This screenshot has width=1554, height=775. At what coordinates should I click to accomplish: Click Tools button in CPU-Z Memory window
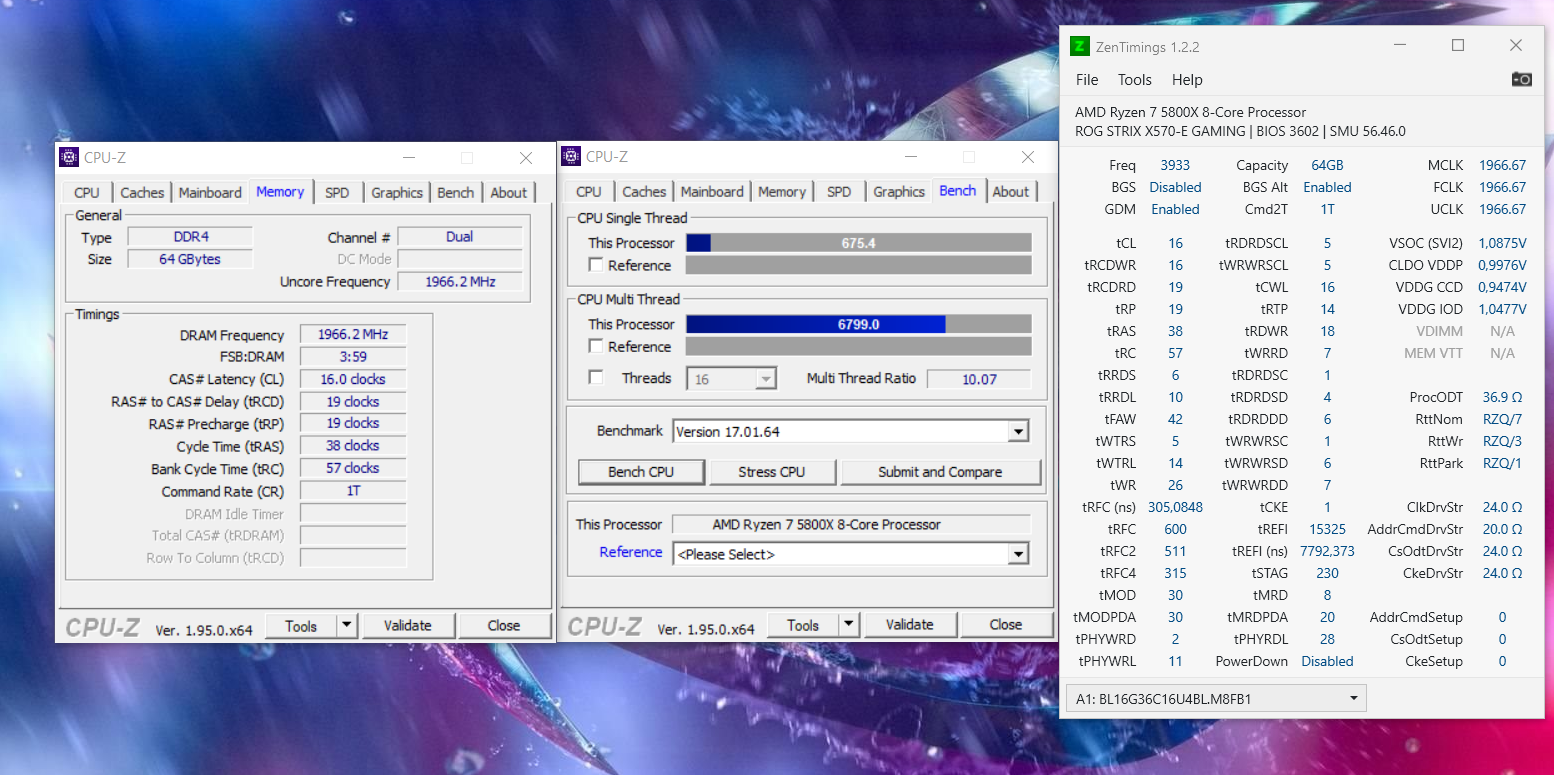pos(301,626)
